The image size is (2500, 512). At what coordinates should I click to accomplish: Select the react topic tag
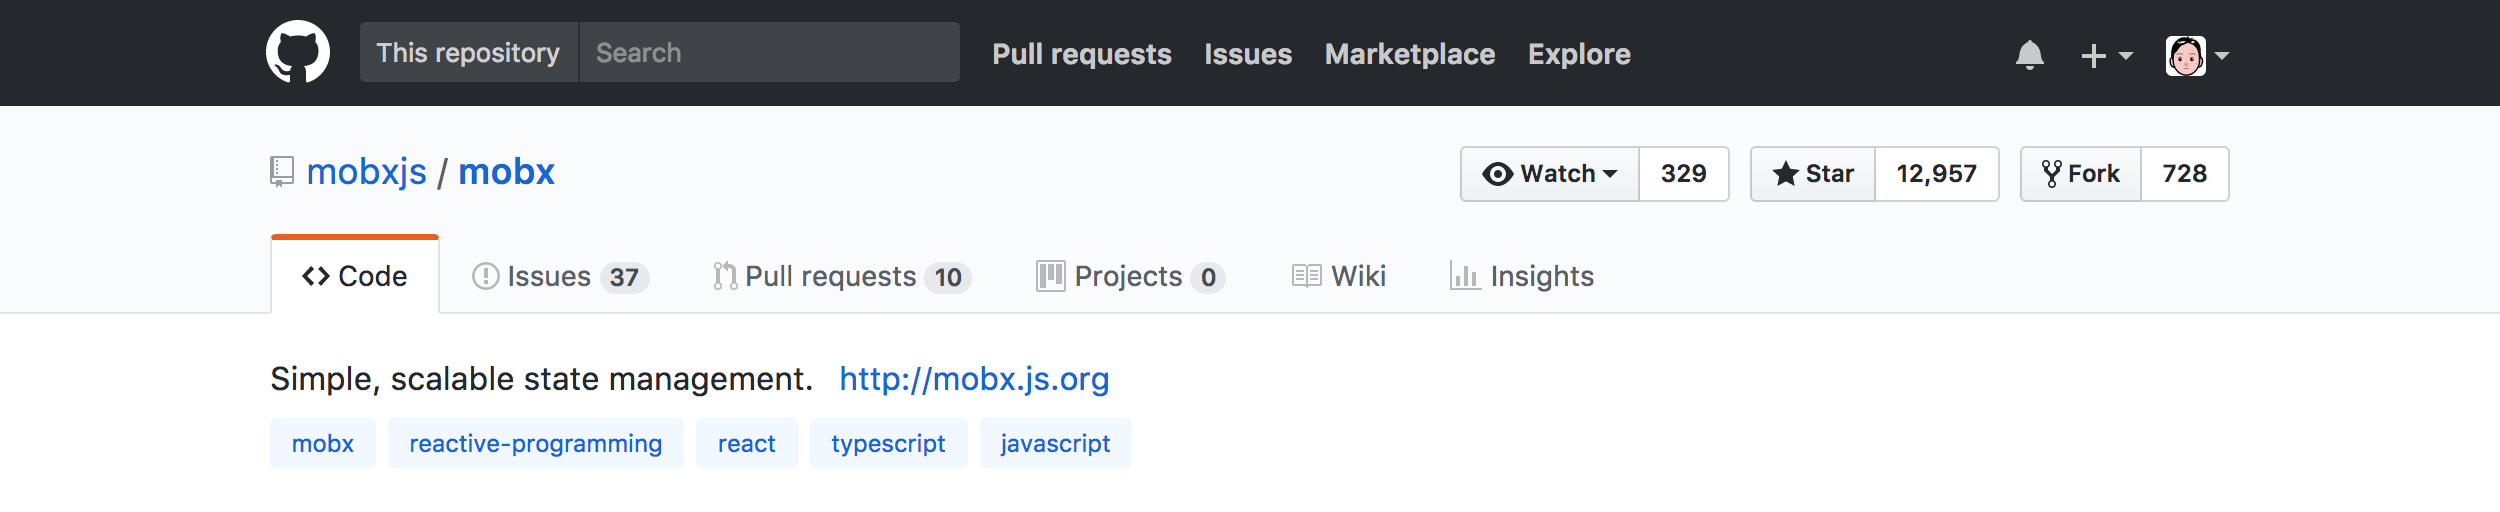pyautogui.click(x=747, y=443)
